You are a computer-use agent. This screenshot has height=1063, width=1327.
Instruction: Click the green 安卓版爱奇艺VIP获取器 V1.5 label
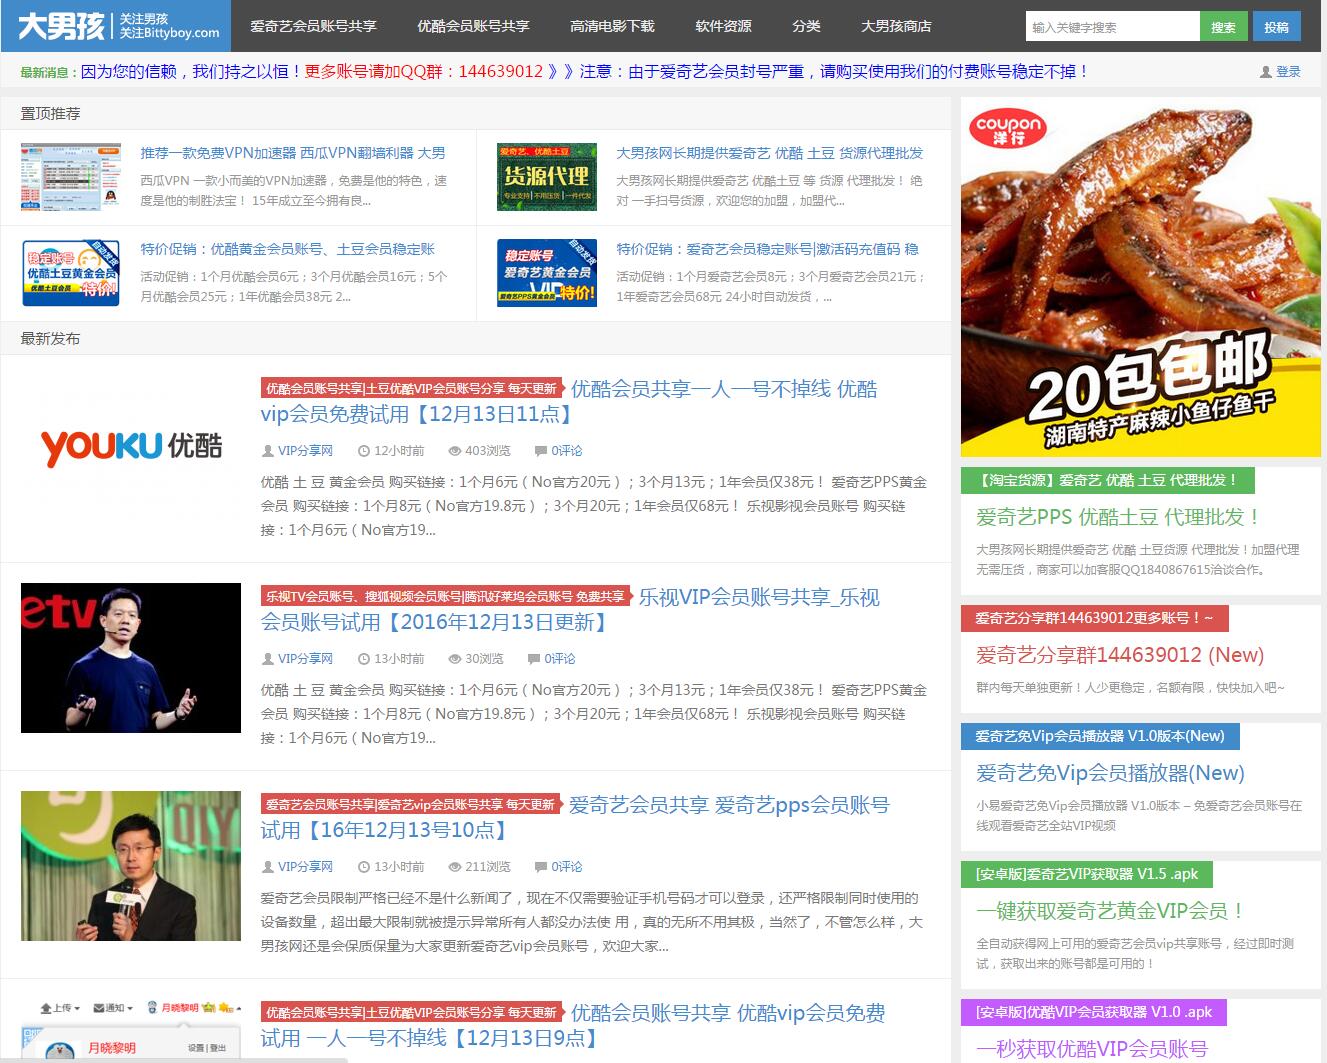1087,874
